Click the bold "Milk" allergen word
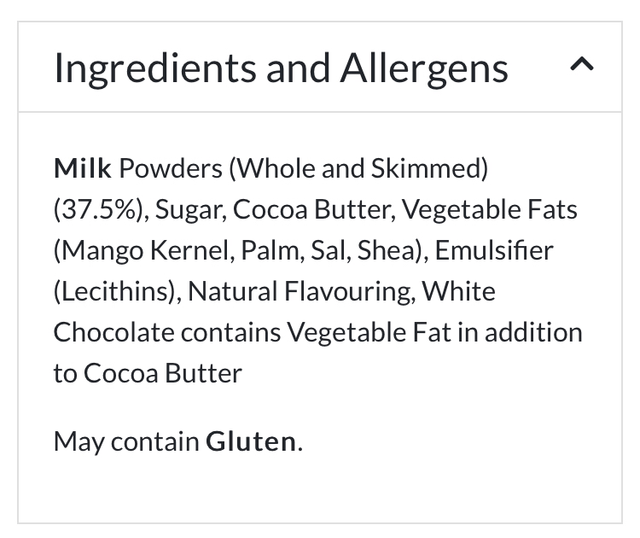Screen dimensions: 640x538 pyautogui.click(x=82, y=169)
